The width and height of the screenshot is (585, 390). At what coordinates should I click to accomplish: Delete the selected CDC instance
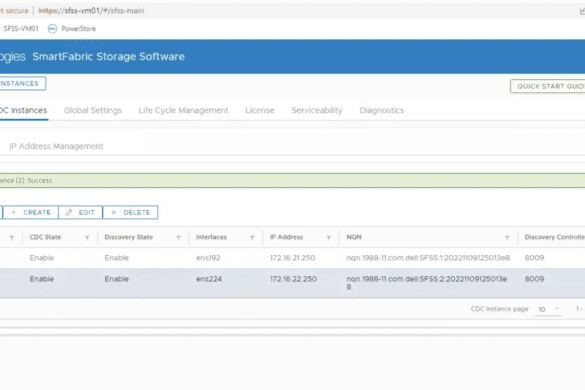click(x=130, y=212)
